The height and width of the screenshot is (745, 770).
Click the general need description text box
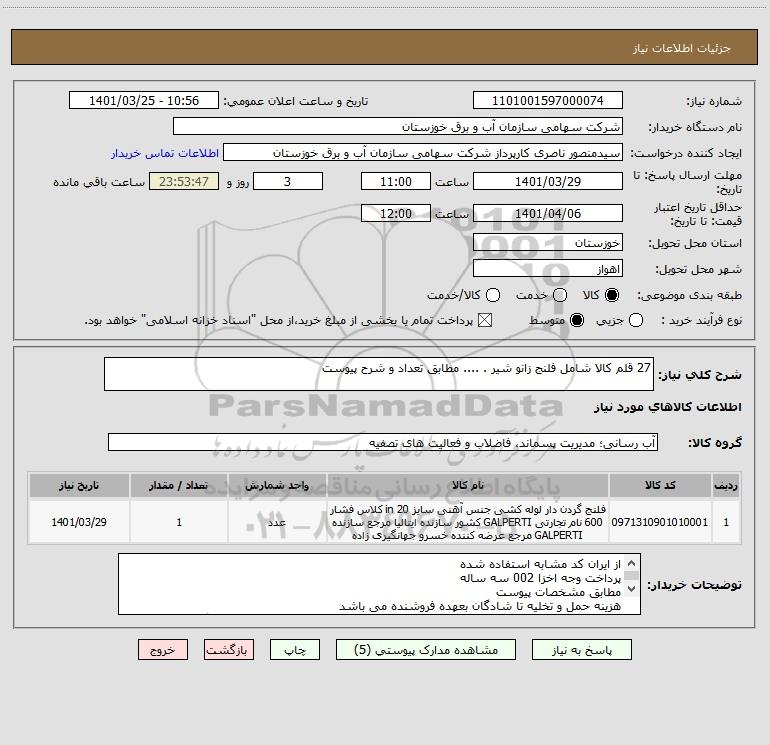[379, 374]
